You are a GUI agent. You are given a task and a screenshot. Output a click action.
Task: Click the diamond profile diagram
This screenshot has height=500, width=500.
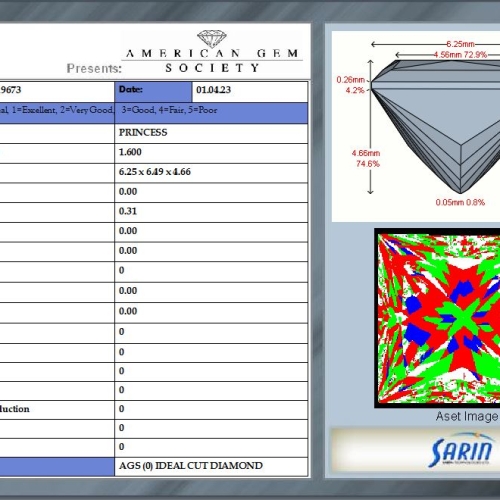pyautogui.click(x=435, y=126)
